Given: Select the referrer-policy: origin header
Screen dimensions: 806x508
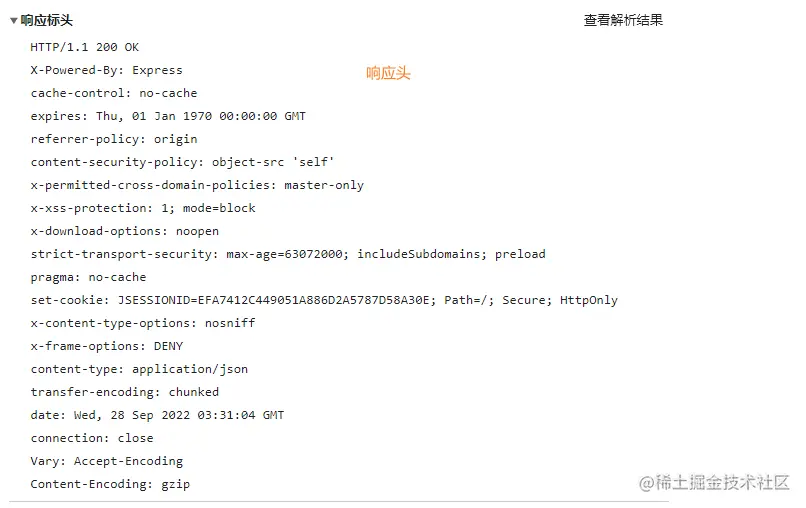Looking at the screenshot, I should (114, 139).
